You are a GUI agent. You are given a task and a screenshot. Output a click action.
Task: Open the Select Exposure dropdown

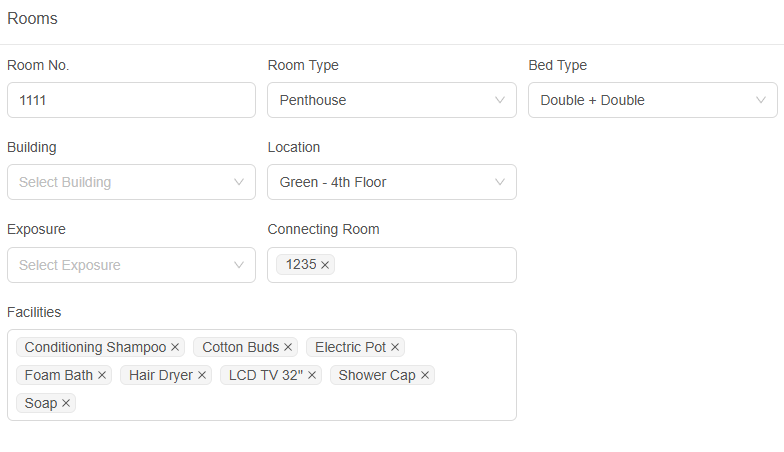pyautogui.click(x=120, y=265)
